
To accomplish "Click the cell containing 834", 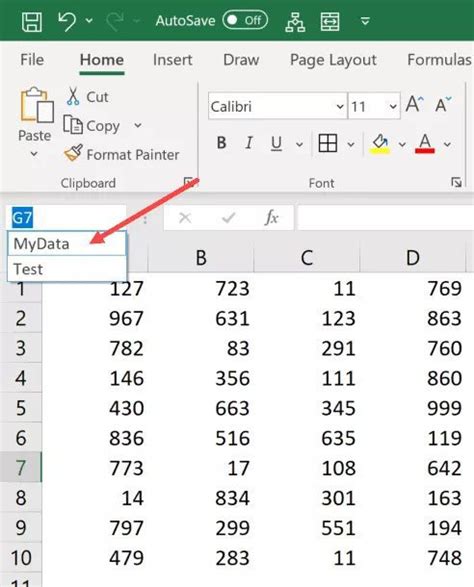I will click(x=201, y=498).
